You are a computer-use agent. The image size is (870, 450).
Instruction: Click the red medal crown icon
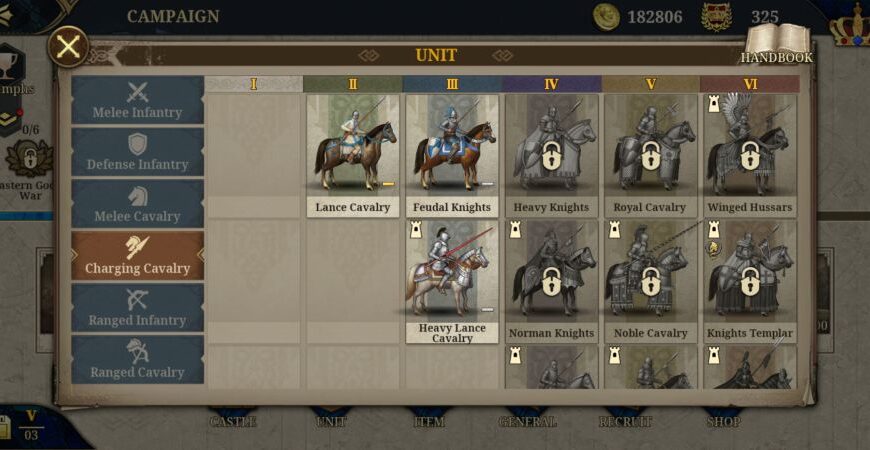[x=716, y=17]
